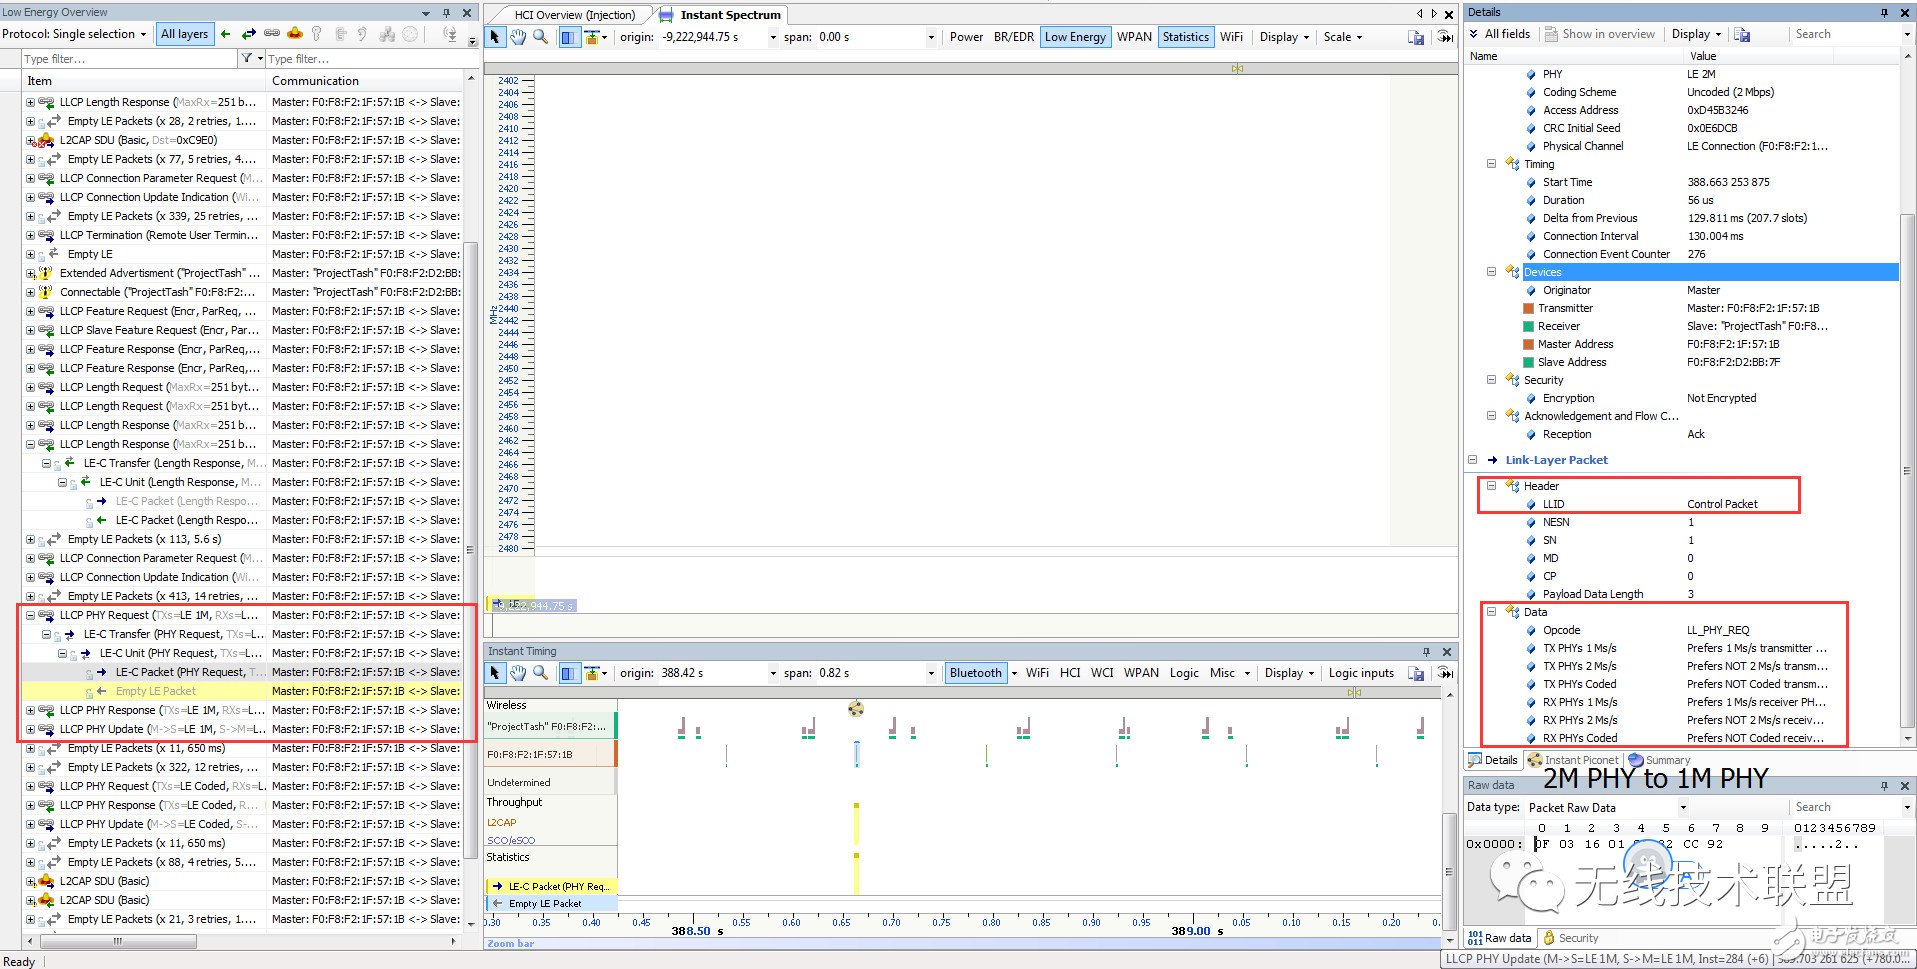Click the Item Type filter input field

coord(129,59)
